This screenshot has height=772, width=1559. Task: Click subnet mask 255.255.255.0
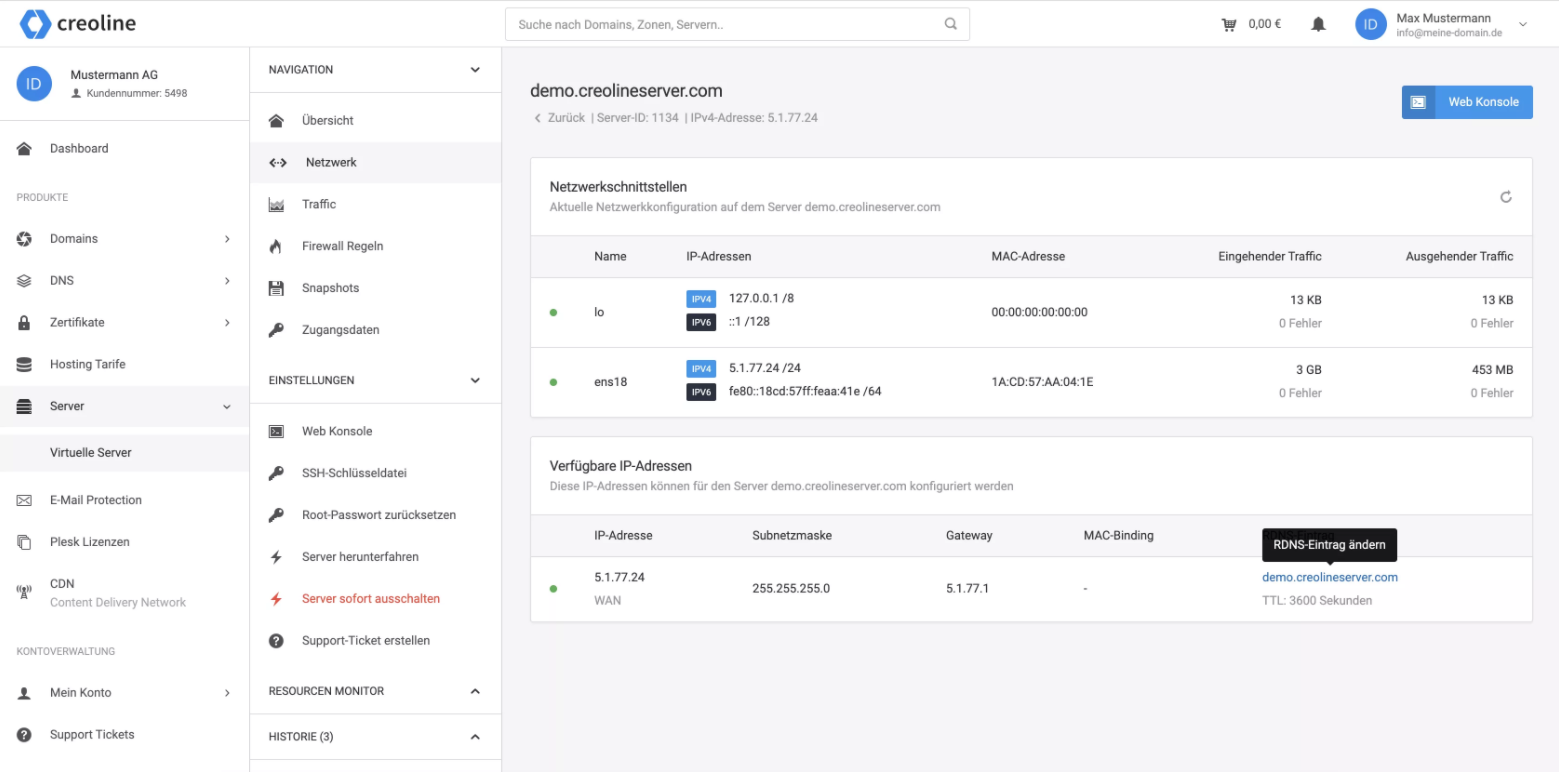click(791, 589)
